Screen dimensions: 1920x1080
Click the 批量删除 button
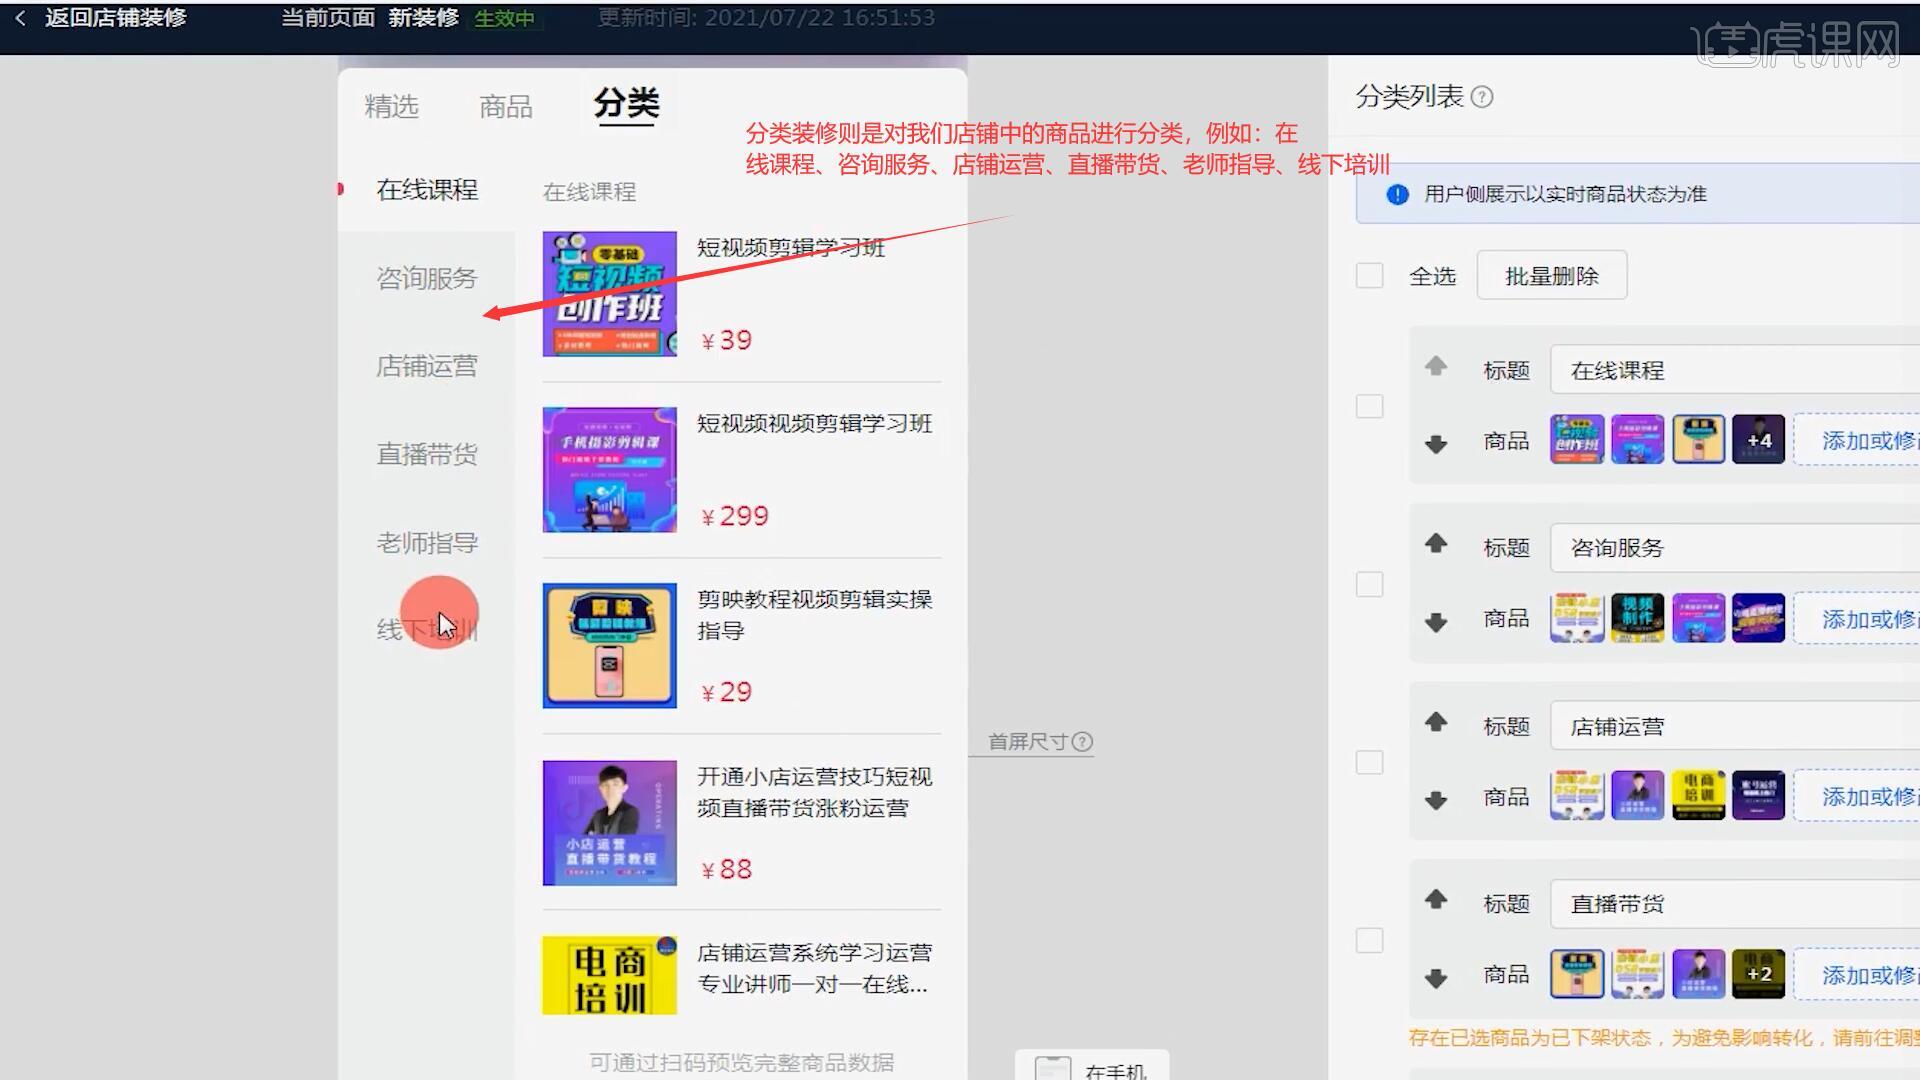click(1551, 276)
